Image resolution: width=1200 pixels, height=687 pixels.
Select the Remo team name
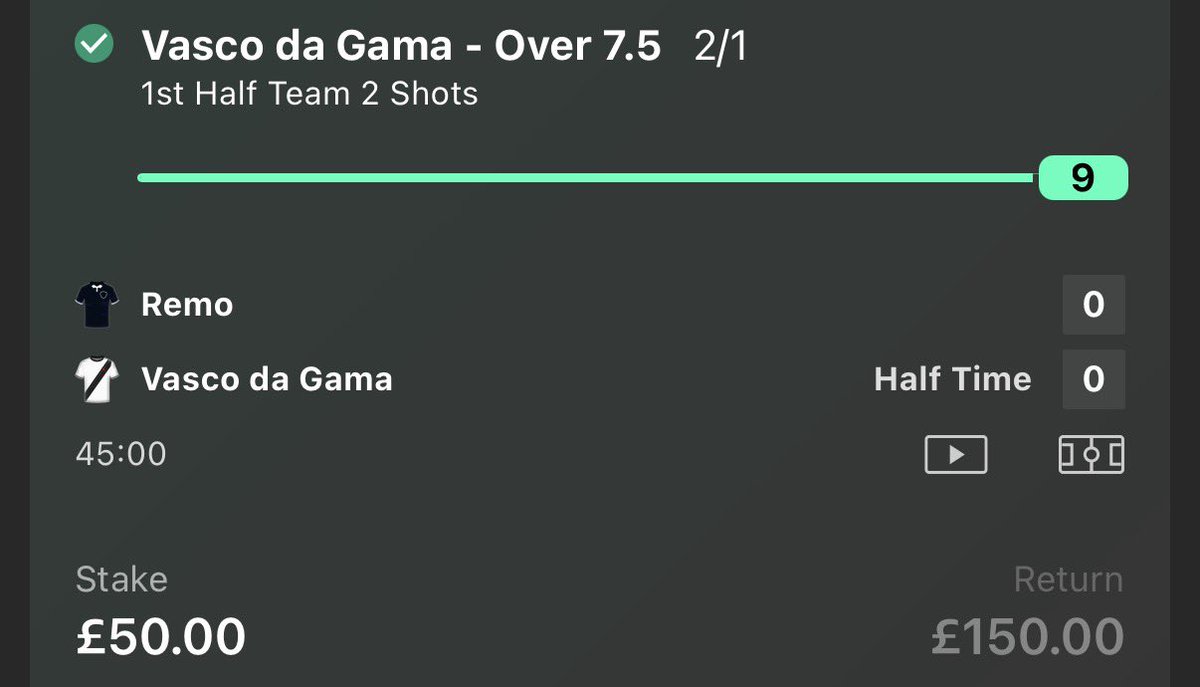[x=187, y=304]
